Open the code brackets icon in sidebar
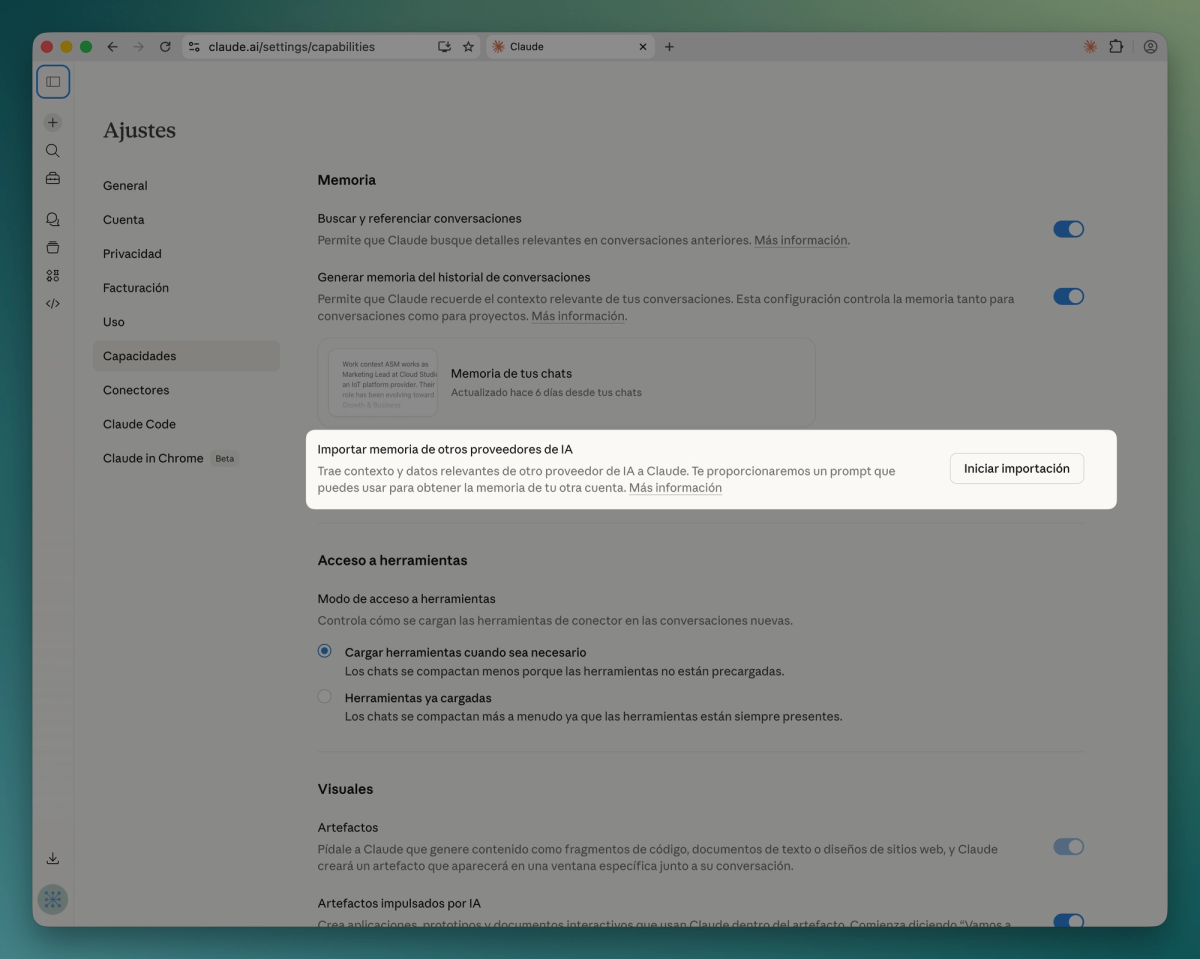1200x959 pixels. tap(53, 303)
